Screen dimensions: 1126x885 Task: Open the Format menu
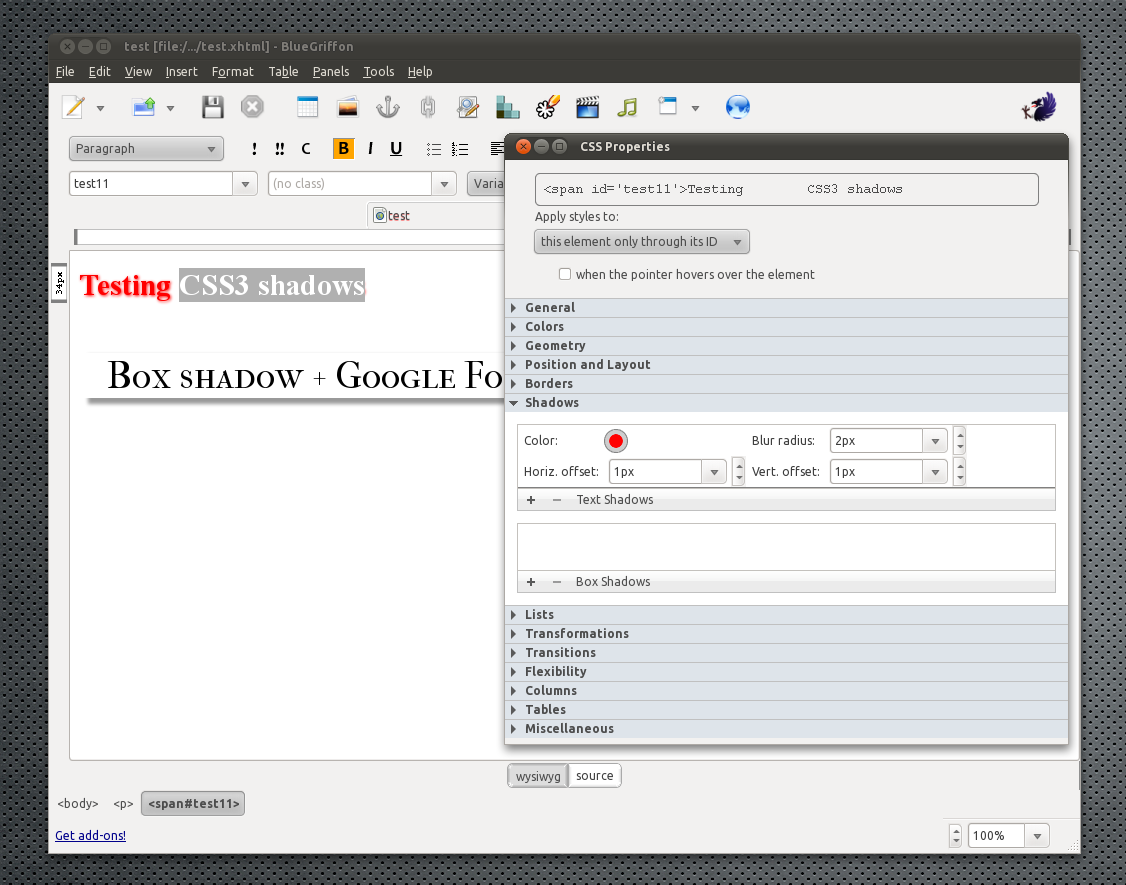pyautogui.click(x=232, y=71)
